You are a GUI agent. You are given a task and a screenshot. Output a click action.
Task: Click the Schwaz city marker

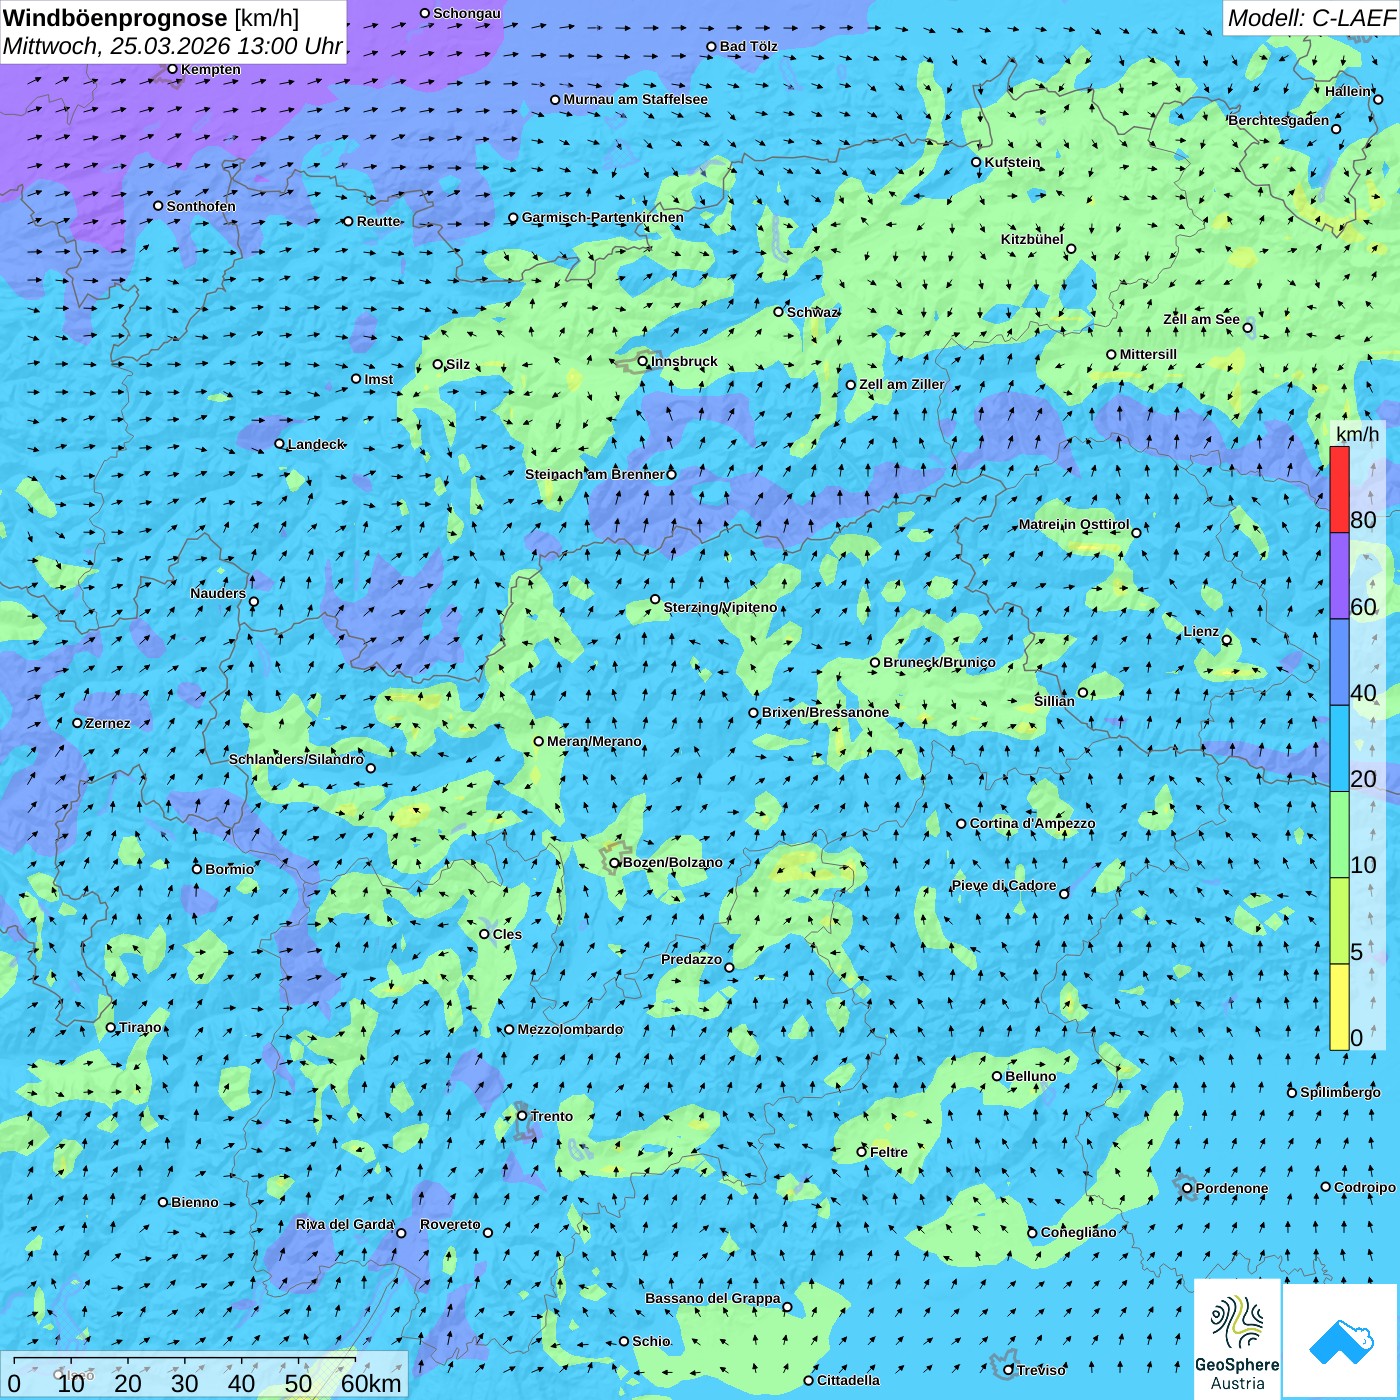[x=778, y=312]
